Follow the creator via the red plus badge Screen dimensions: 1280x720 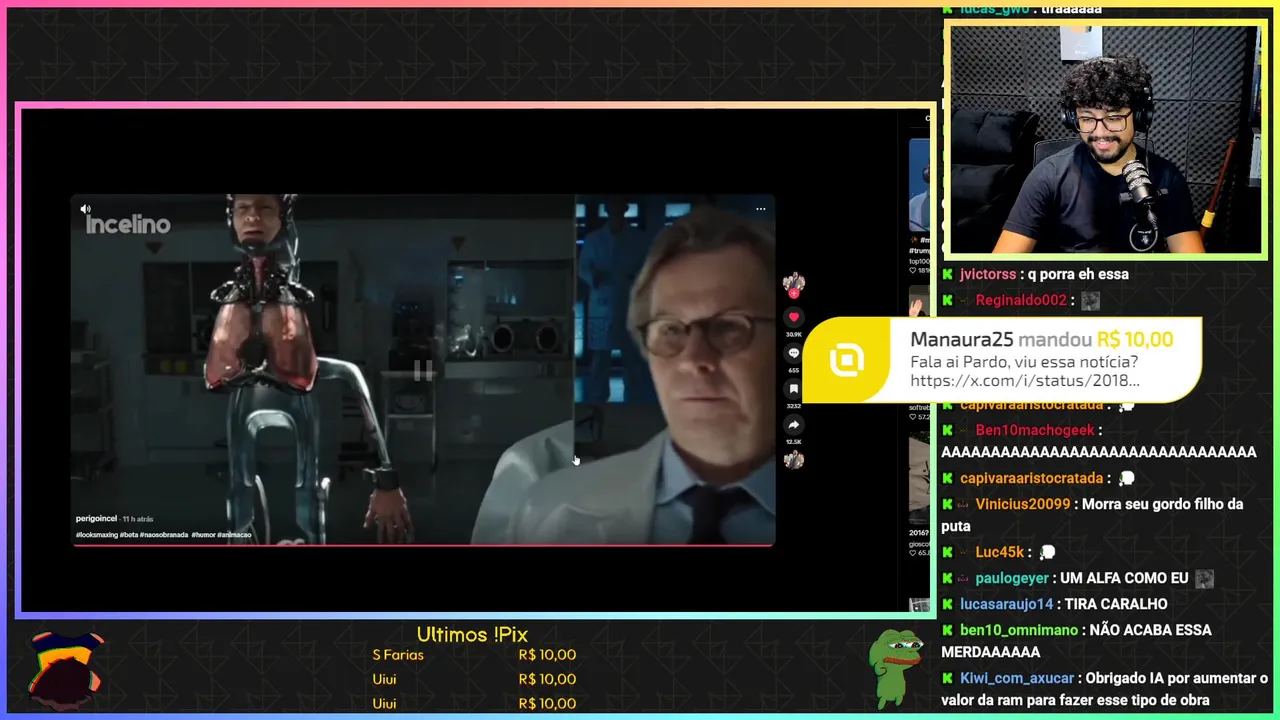pyautogui.click(x=794, y=293)
